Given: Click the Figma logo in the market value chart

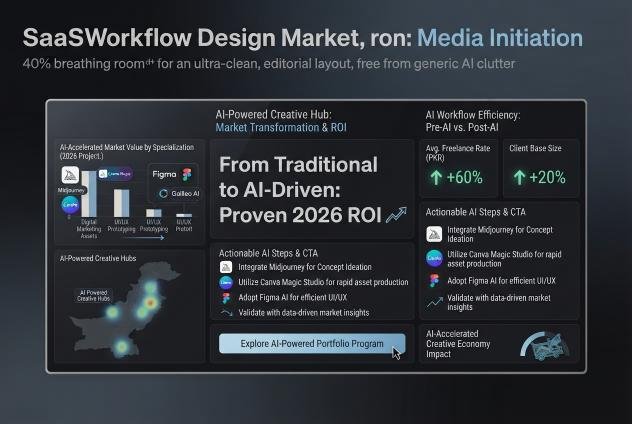Looking at the screenshot, I should point(187,175).
